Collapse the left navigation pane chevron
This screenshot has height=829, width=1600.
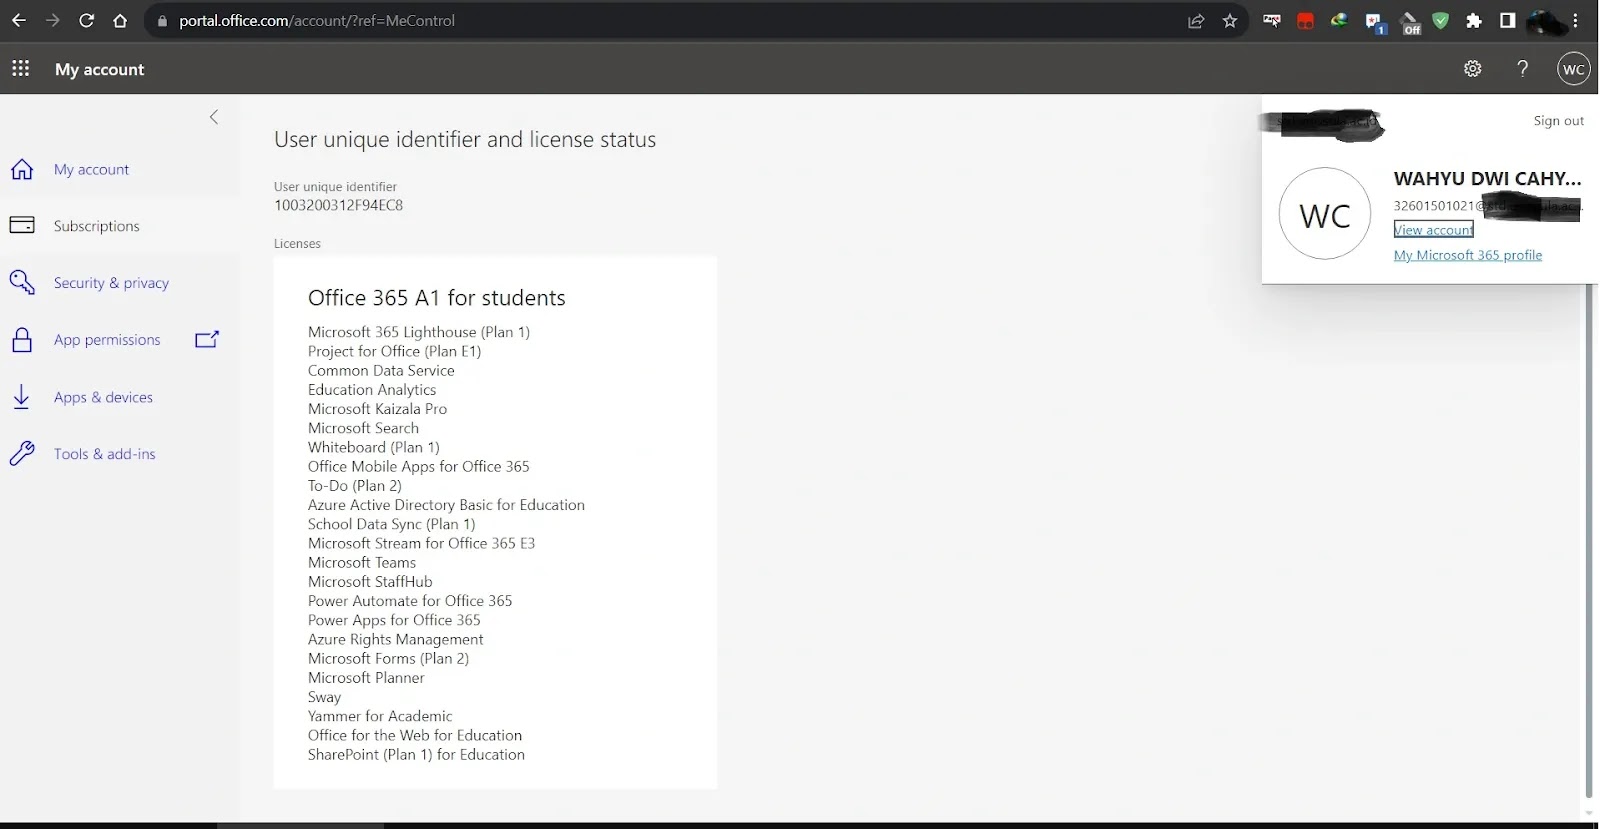(x=213, y=117)
